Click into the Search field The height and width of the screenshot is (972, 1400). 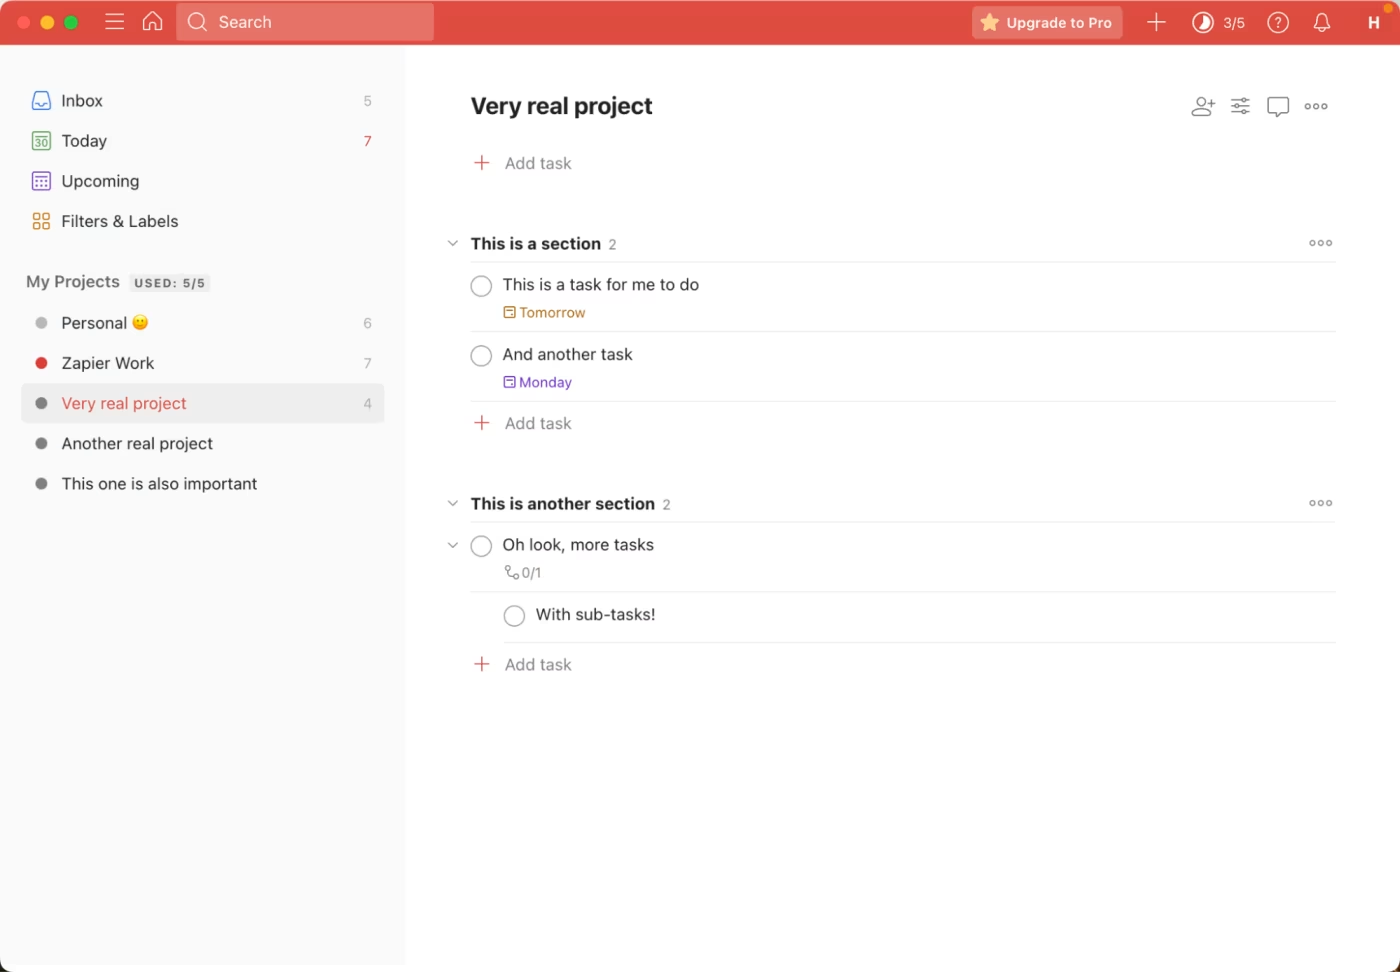coord(305,22)
